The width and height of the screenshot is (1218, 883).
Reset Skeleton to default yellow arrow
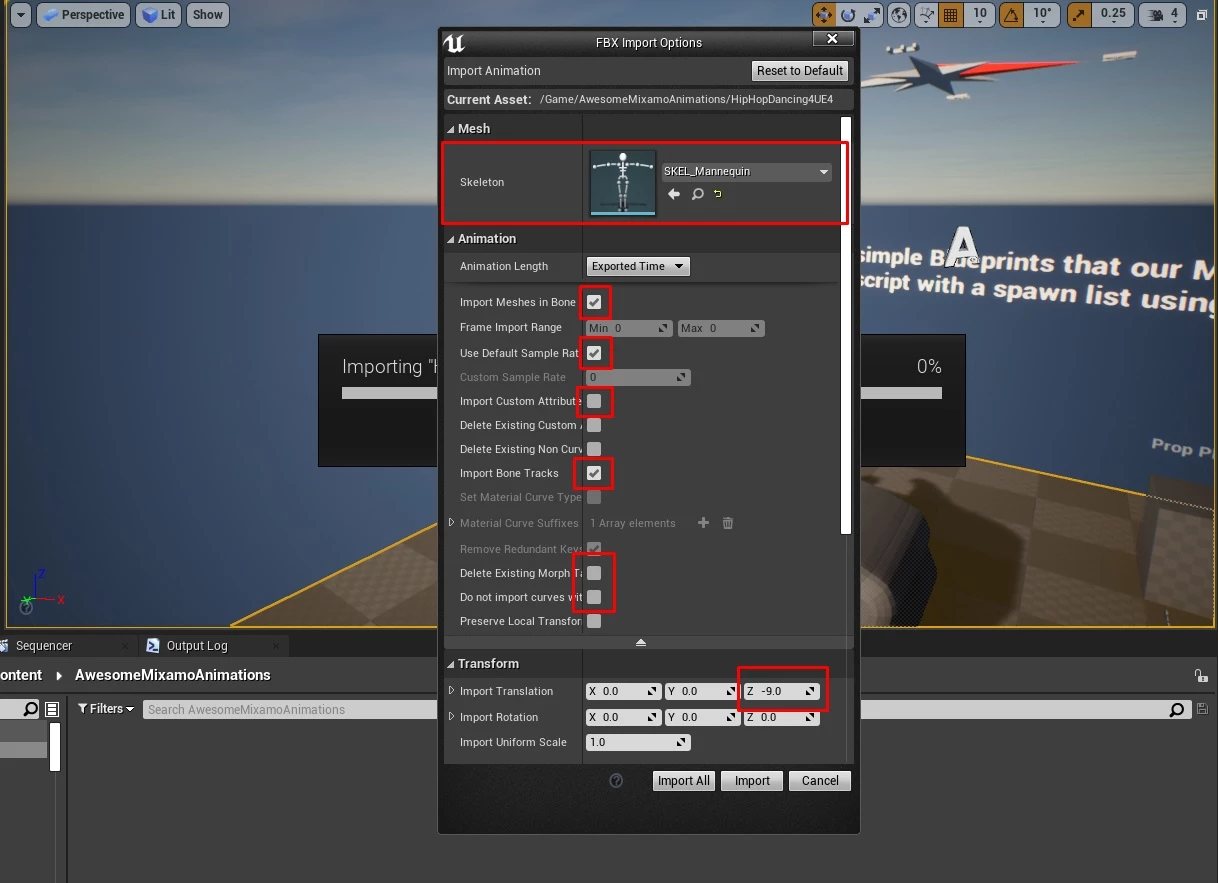click(718, 194)
